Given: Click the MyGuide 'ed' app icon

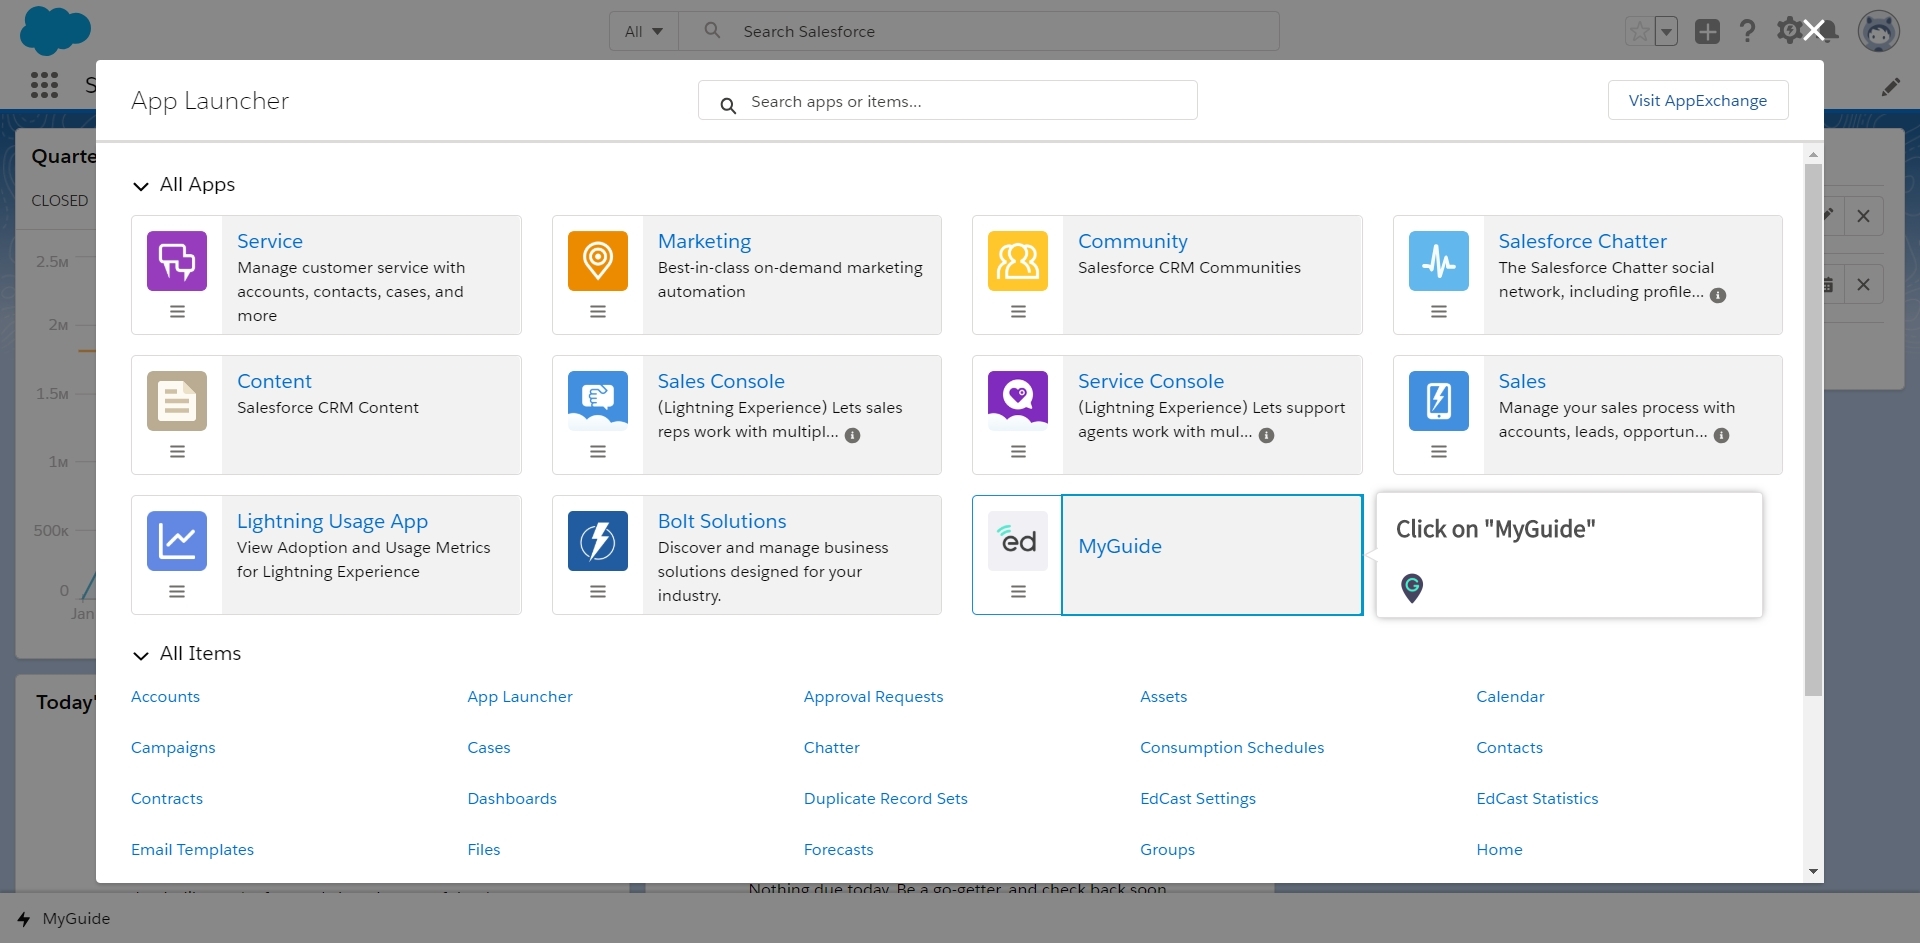Looking at the screenshot, I should [1018, 541].
